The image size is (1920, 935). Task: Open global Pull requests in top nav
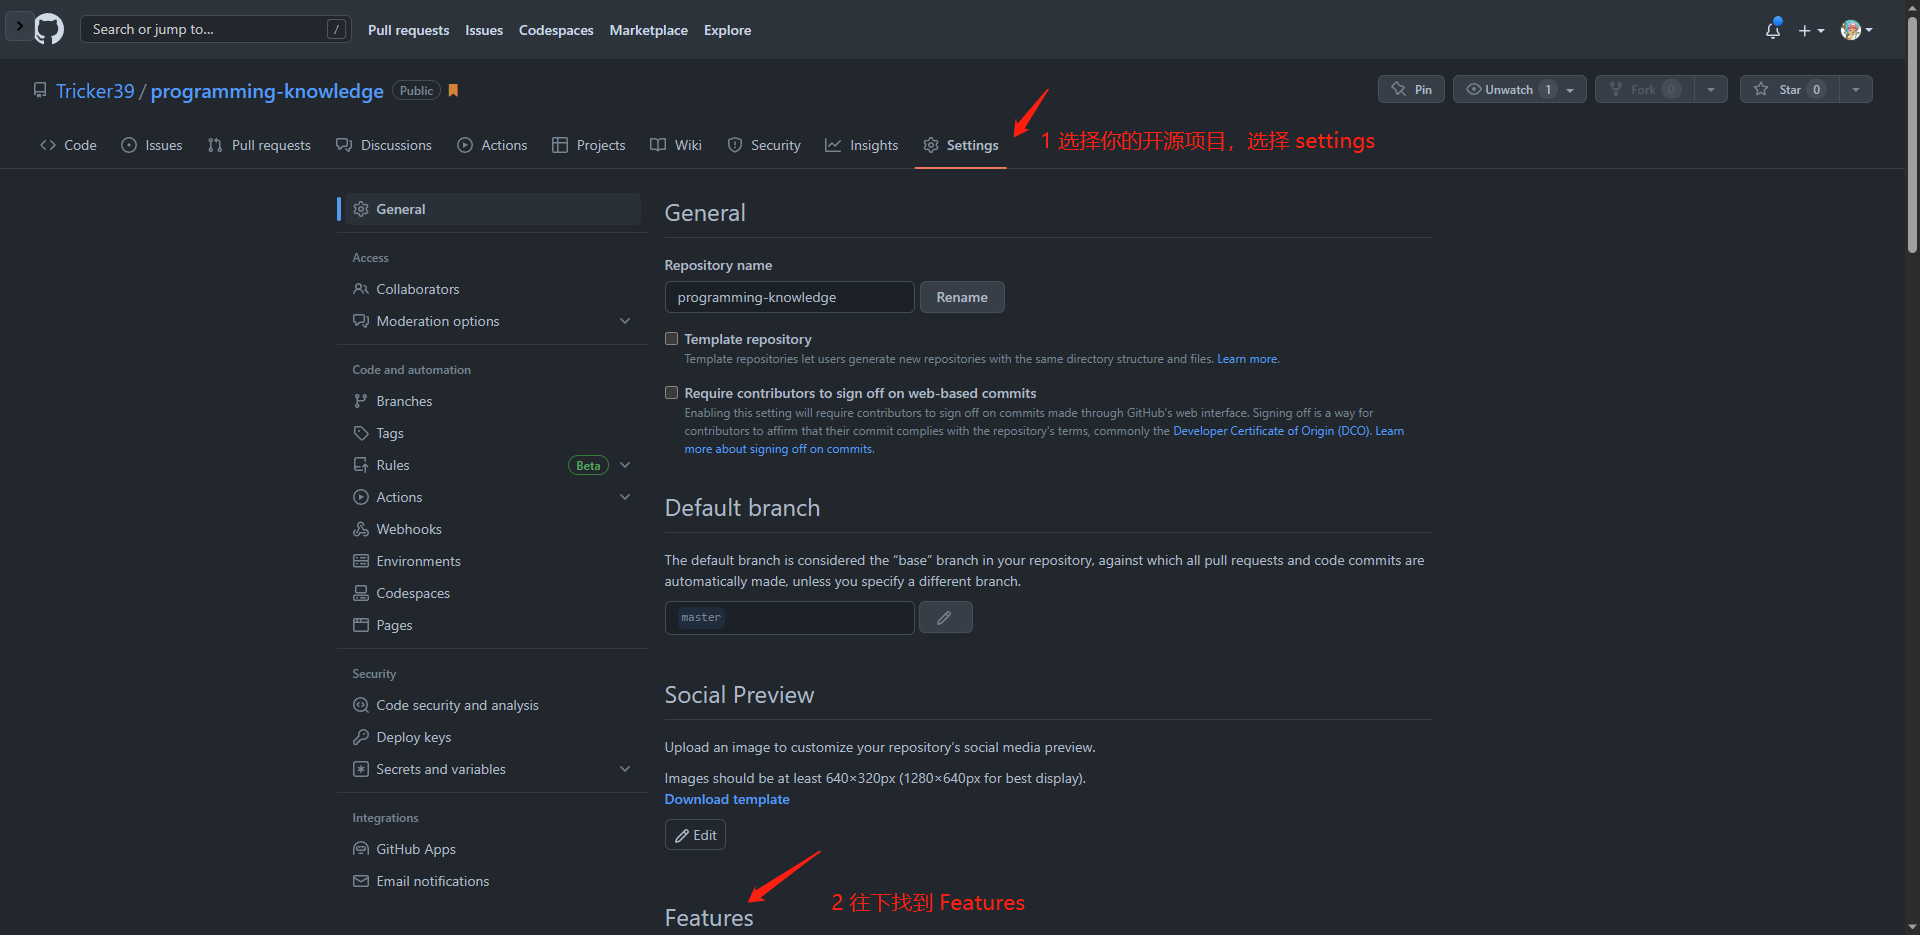tap(408, 30)
